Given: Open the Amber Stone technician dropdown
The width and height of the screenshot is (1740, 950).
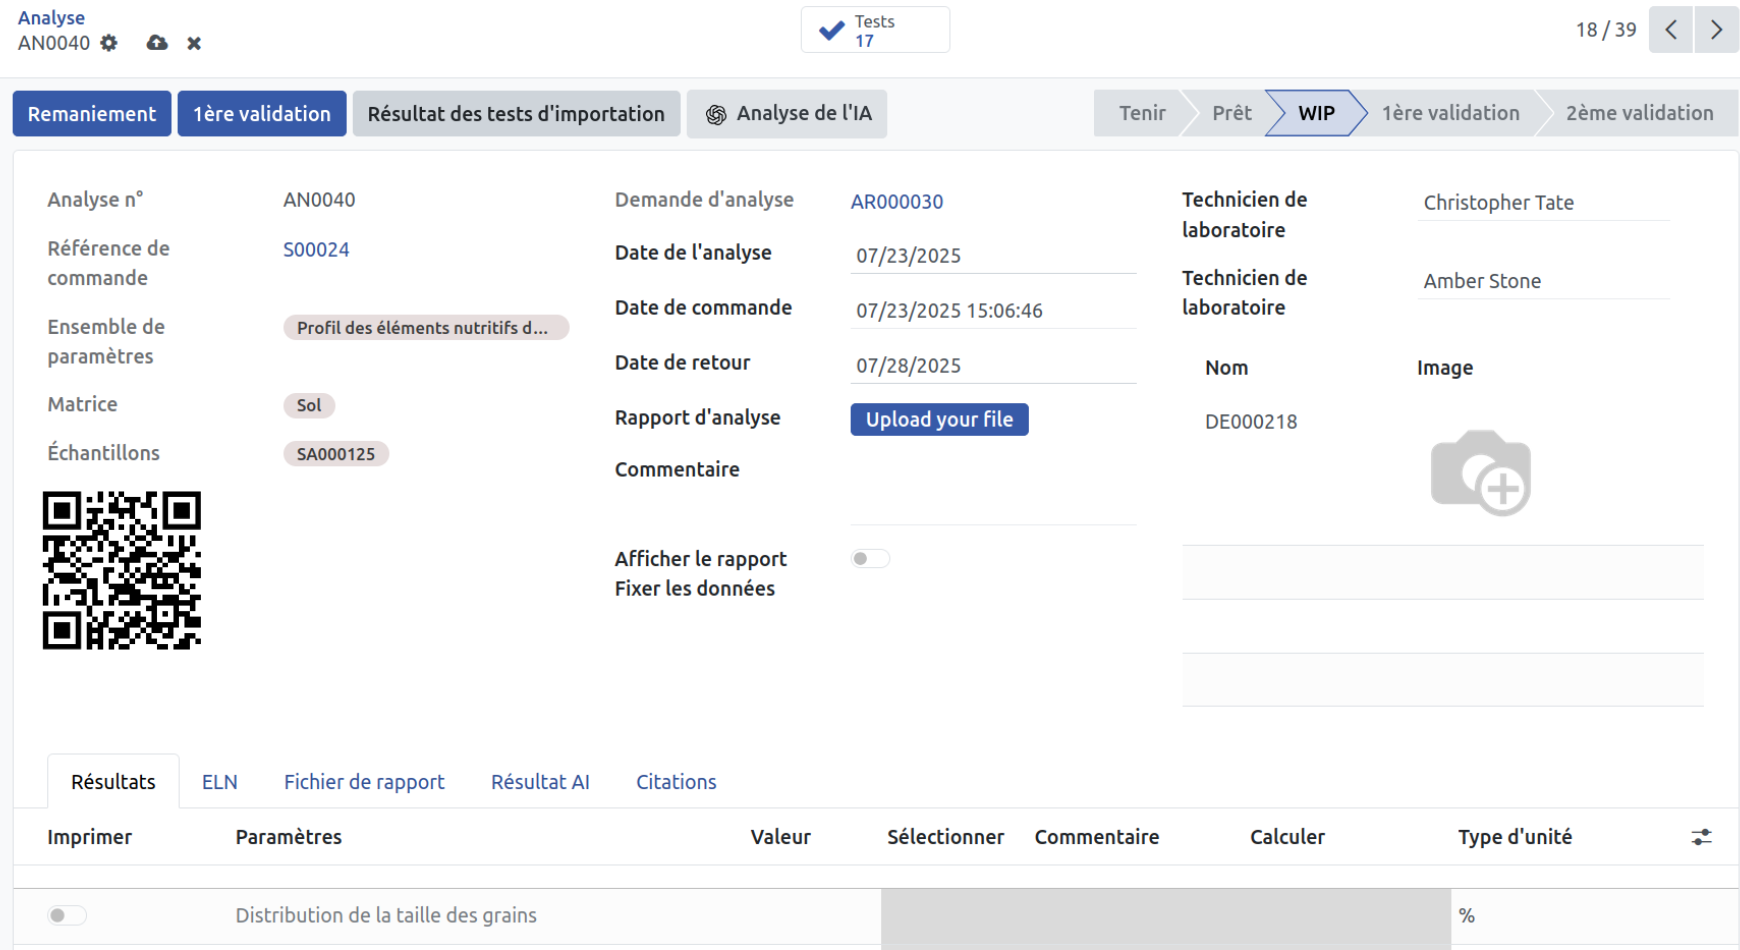Looking at the screenshot, I should 1543,281.
